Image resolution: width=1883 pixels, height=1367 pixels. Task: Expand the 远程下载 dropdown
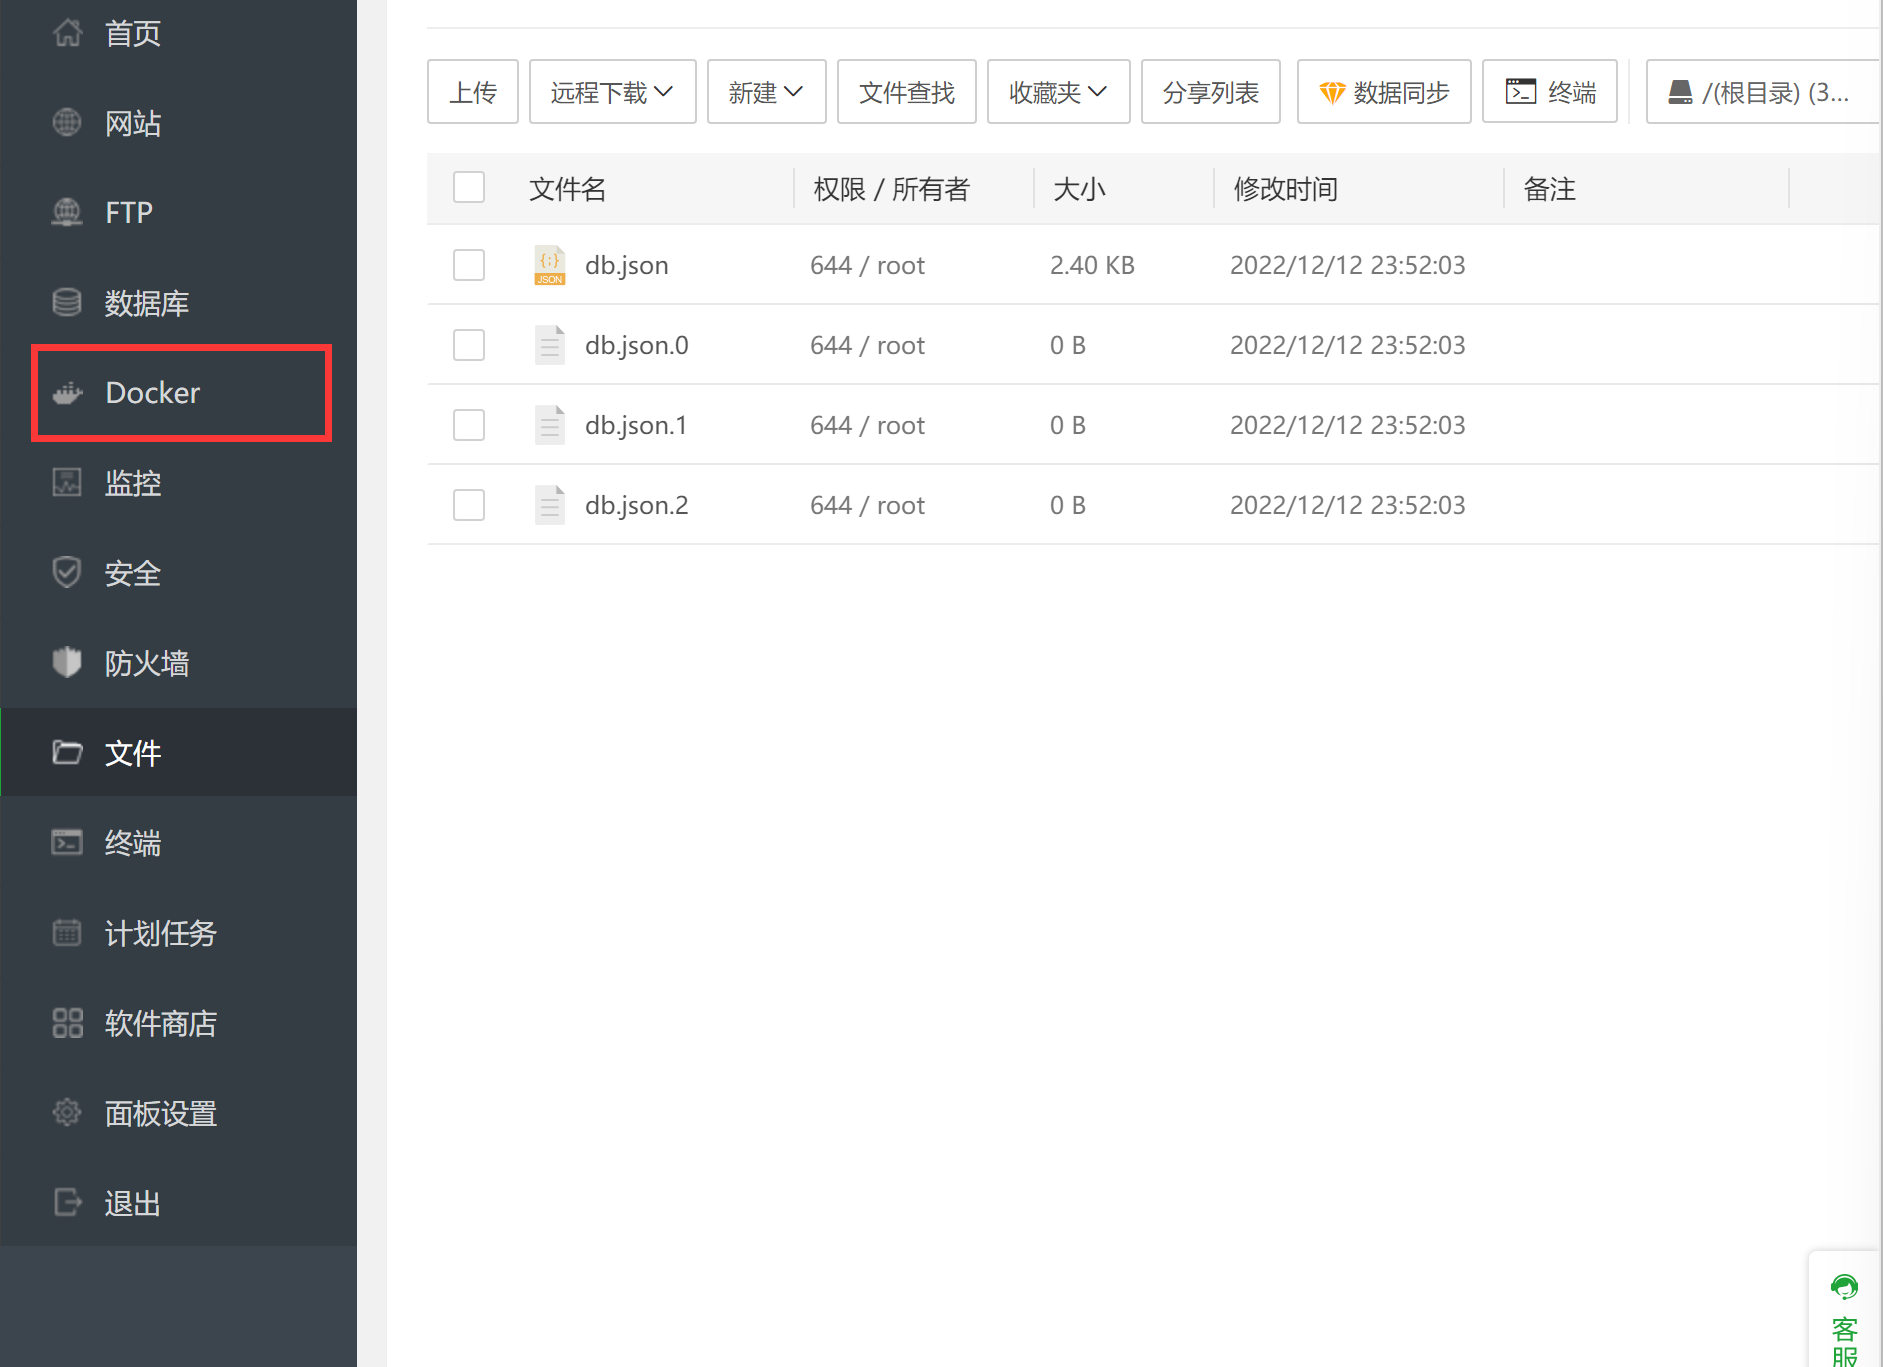[x=612, y=92]
